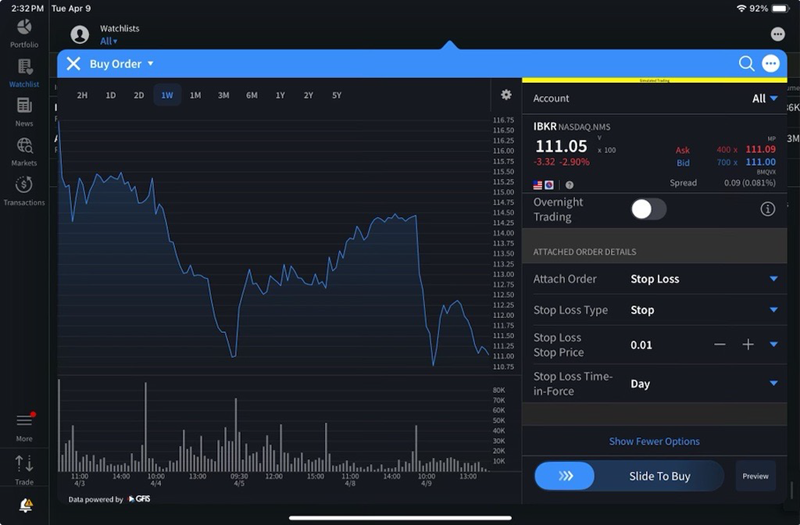Select 2Y chart timeframe
The height and width of the screenshot is (525, 800).
(x=308, y=95)
